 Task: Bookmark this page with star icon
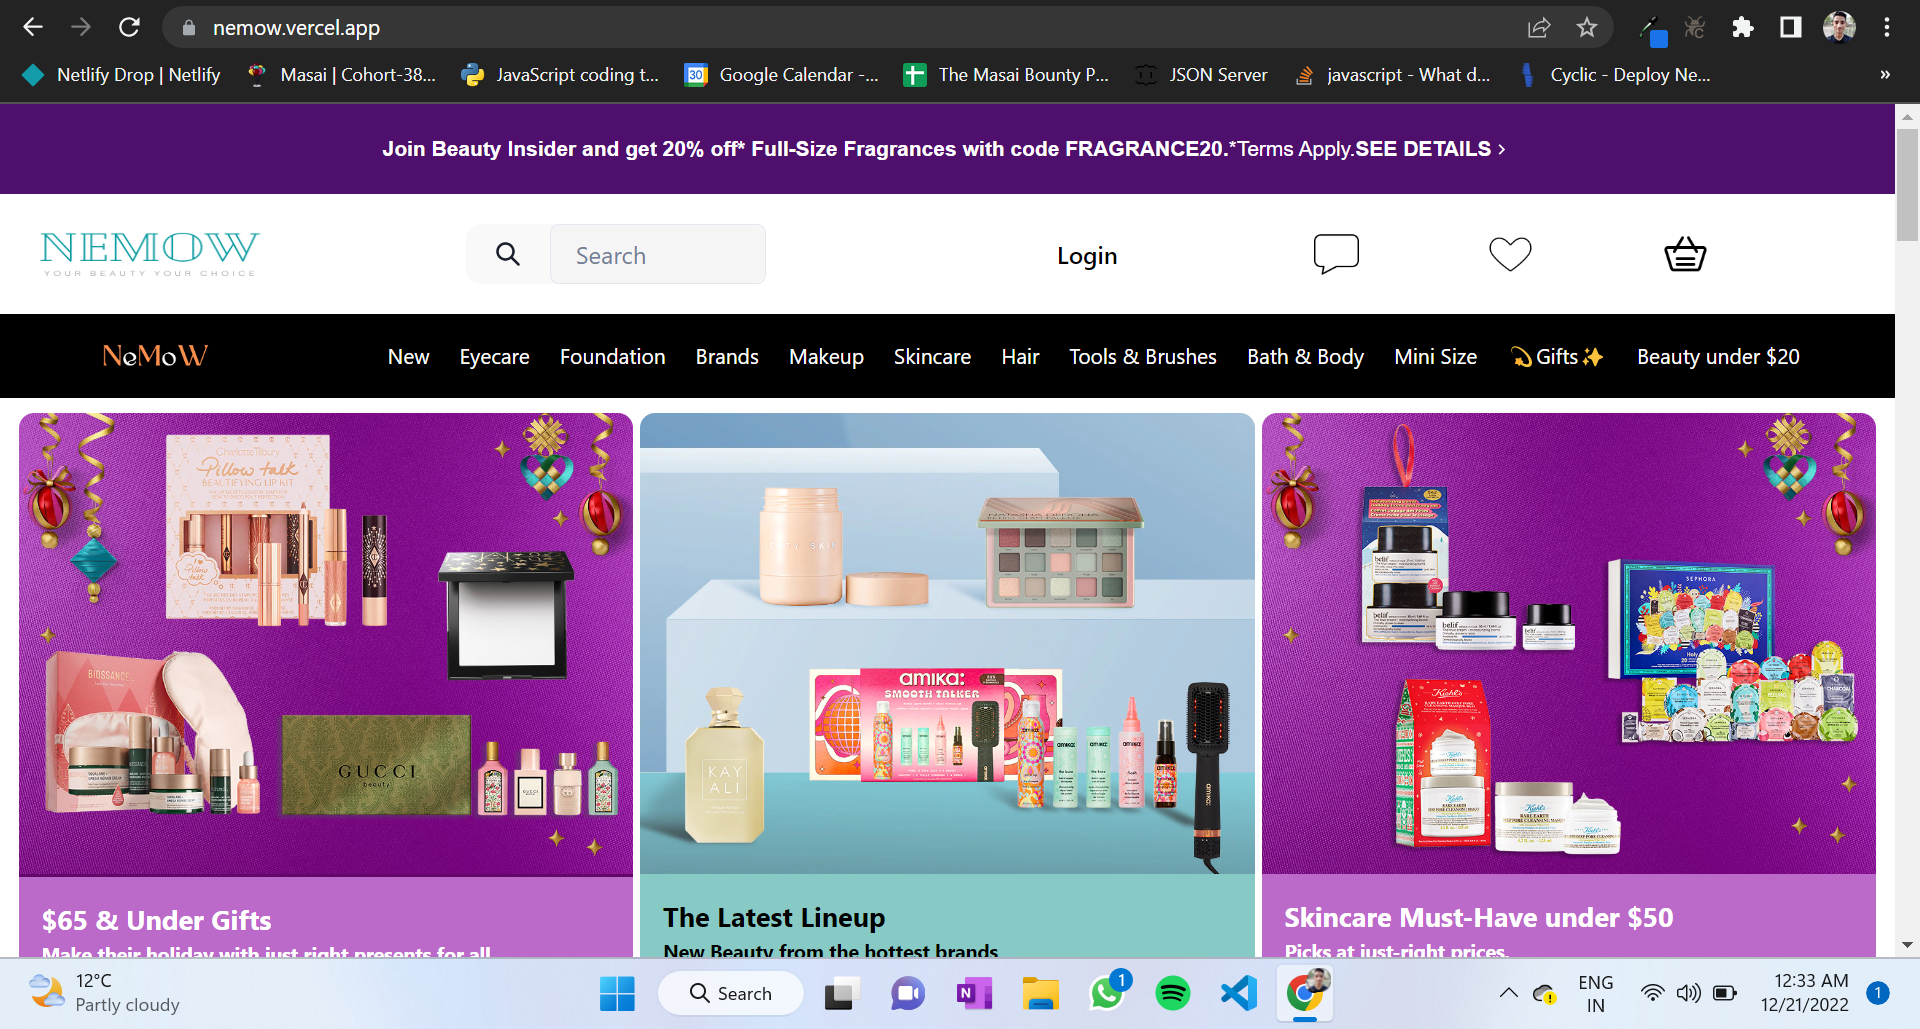pos(1587,27)
